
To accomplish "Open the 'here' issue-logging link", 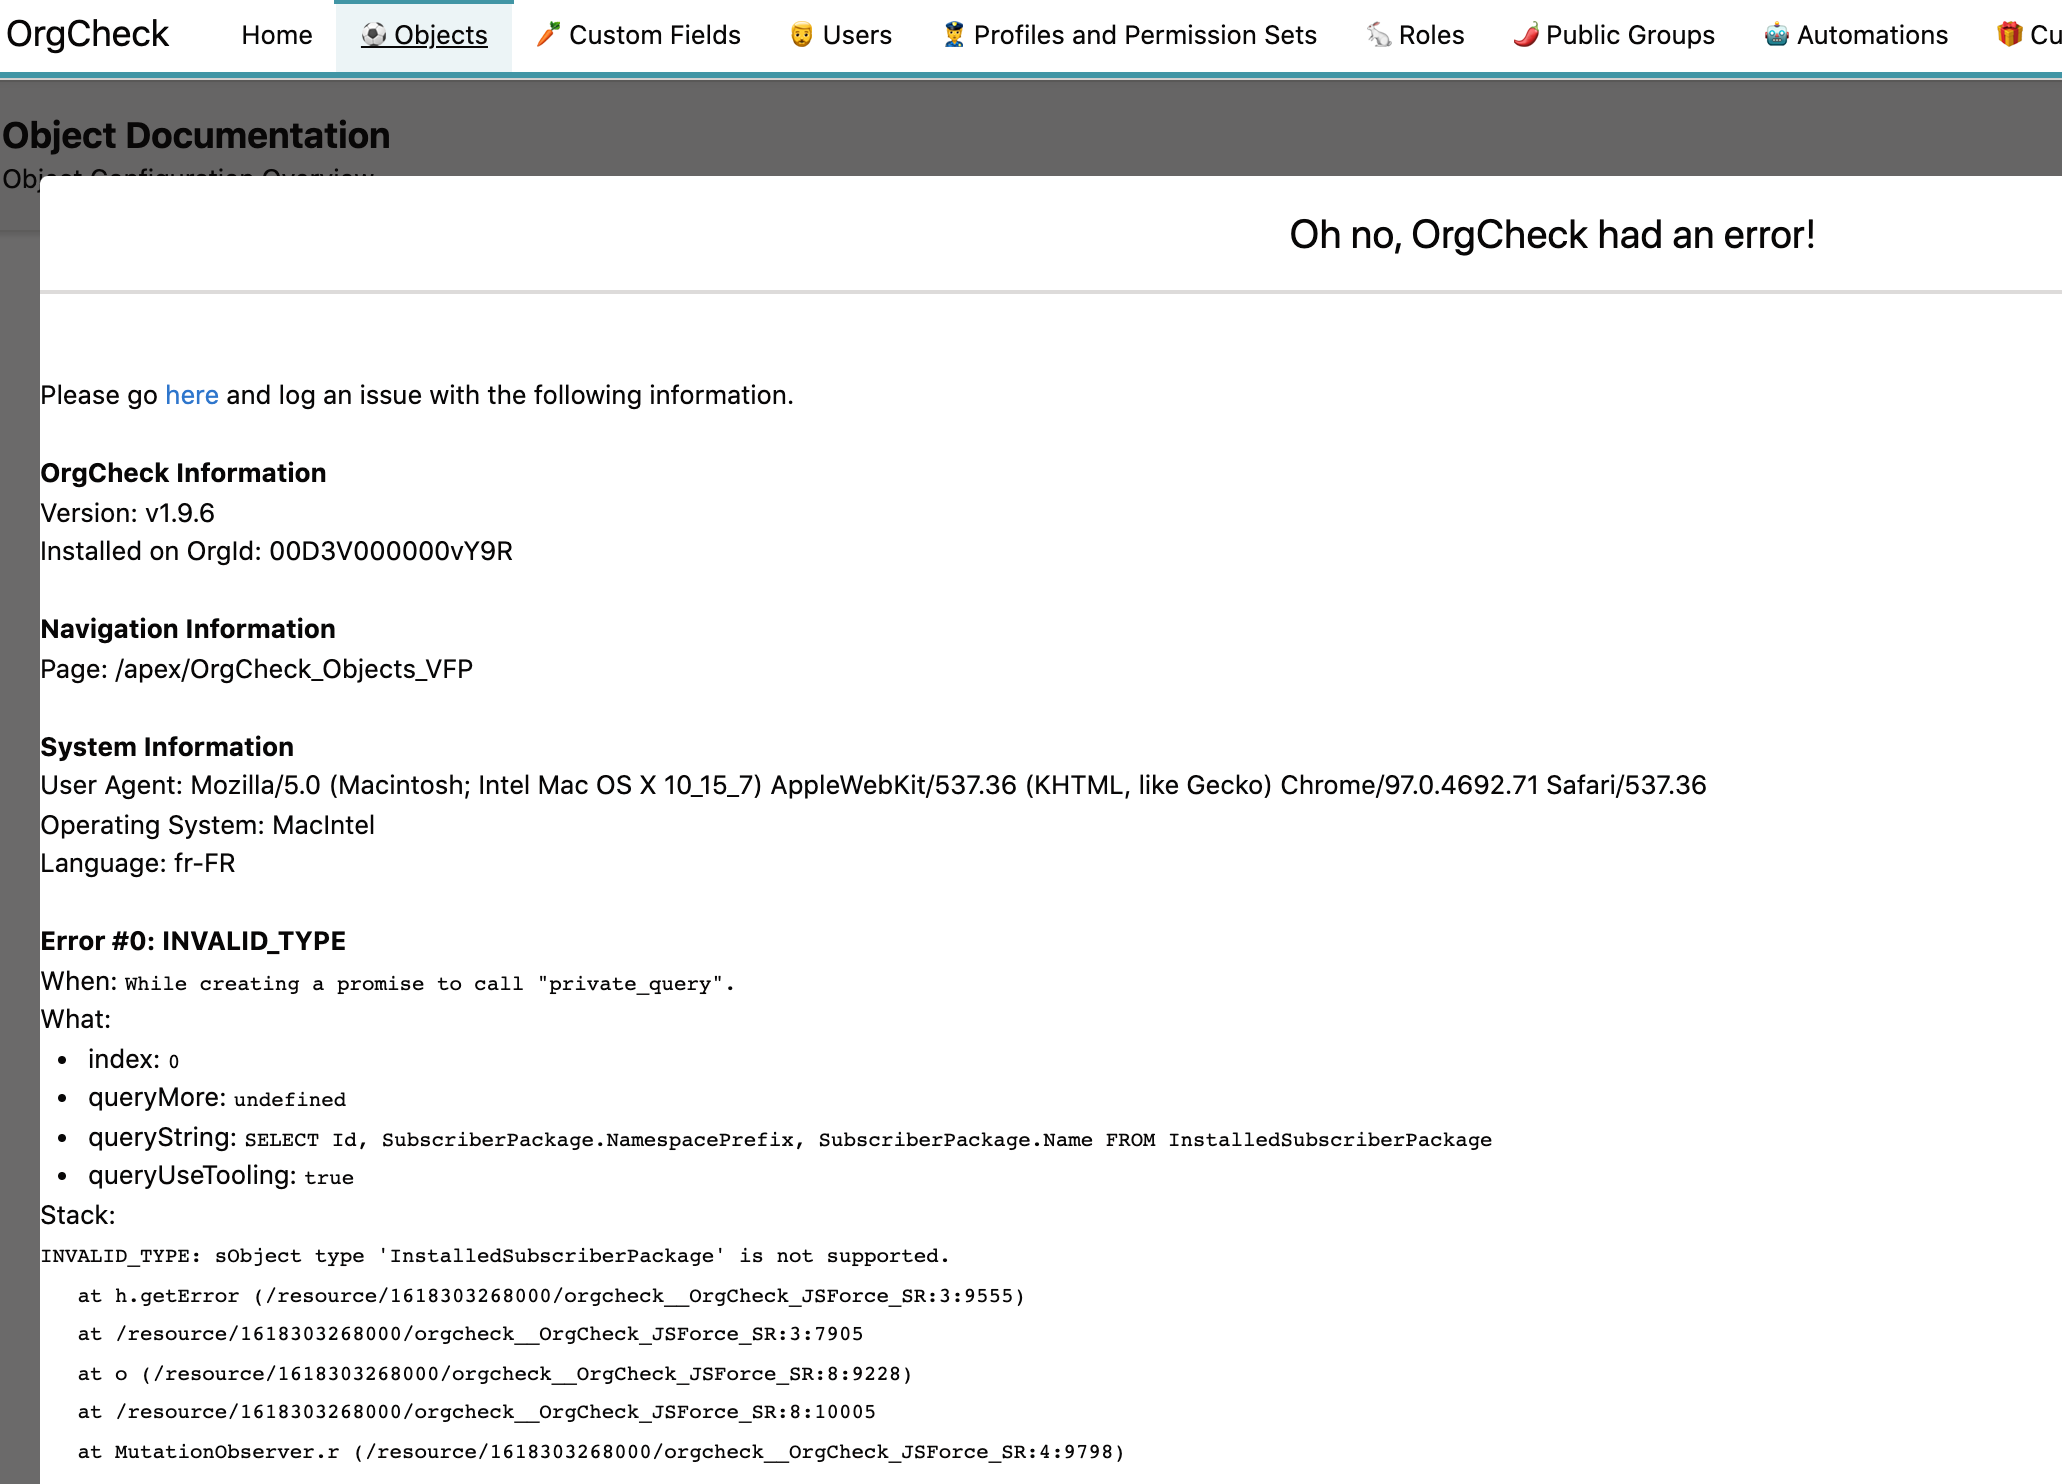I will pos(192,395).
